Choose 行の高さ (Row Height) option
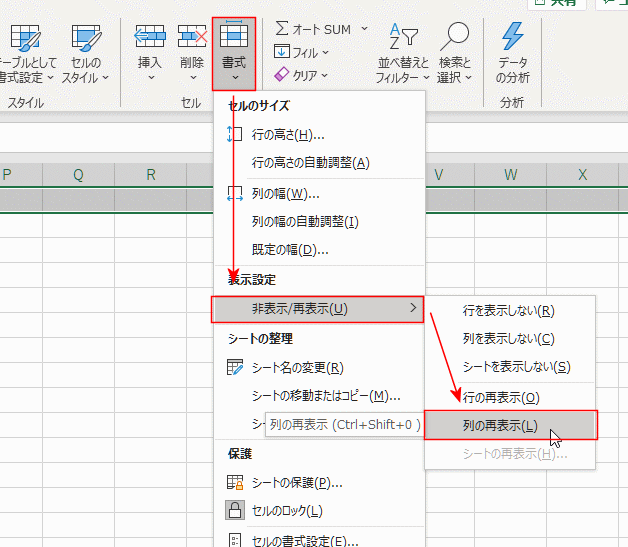Screen dimensions: 628x547 coord(288,135)
